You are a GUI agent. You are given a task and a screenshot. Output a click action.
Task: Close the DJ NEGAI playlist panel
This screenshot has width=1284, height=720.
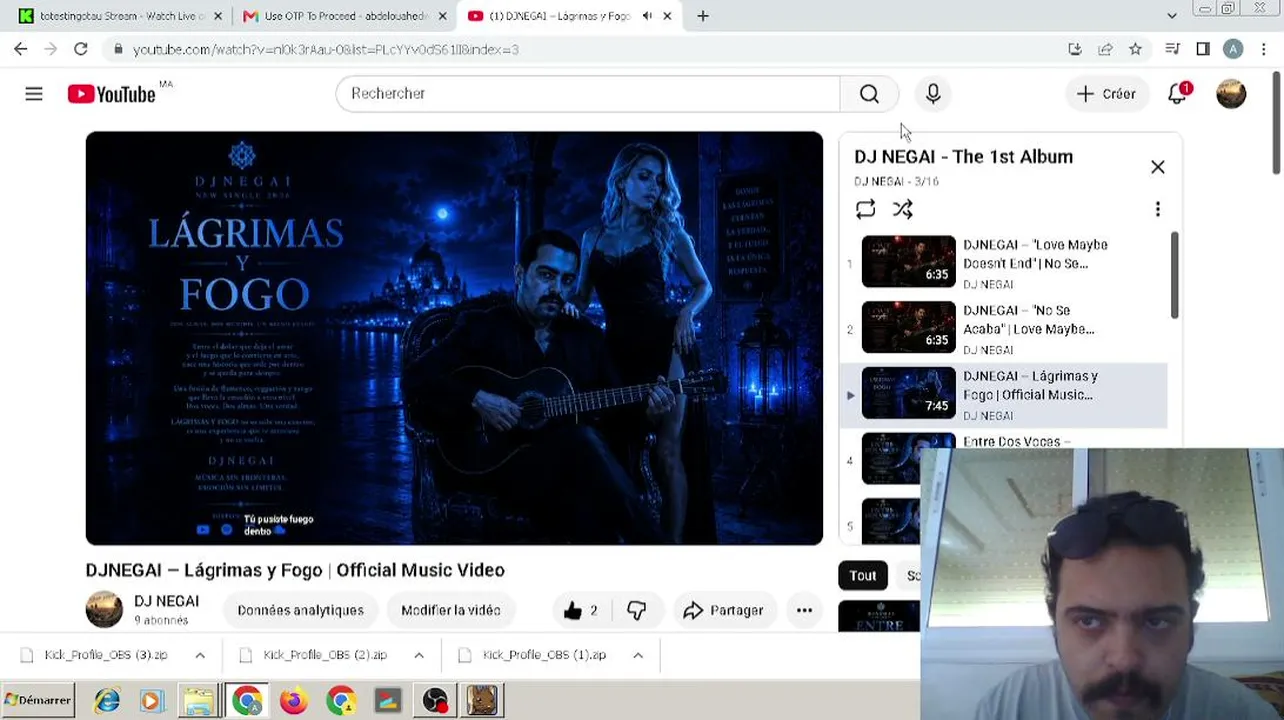point(1158,167)
